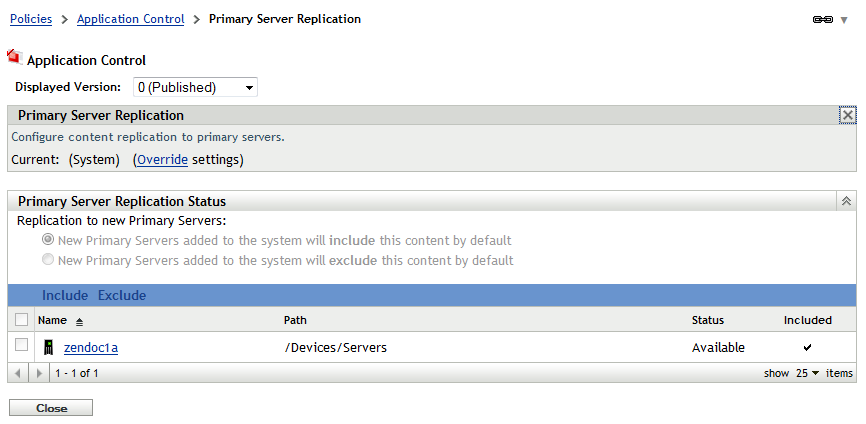The width and height of the screenshot is (866, 424).
Task: Click the red Application Control policy icon
Action: (15, 58)
